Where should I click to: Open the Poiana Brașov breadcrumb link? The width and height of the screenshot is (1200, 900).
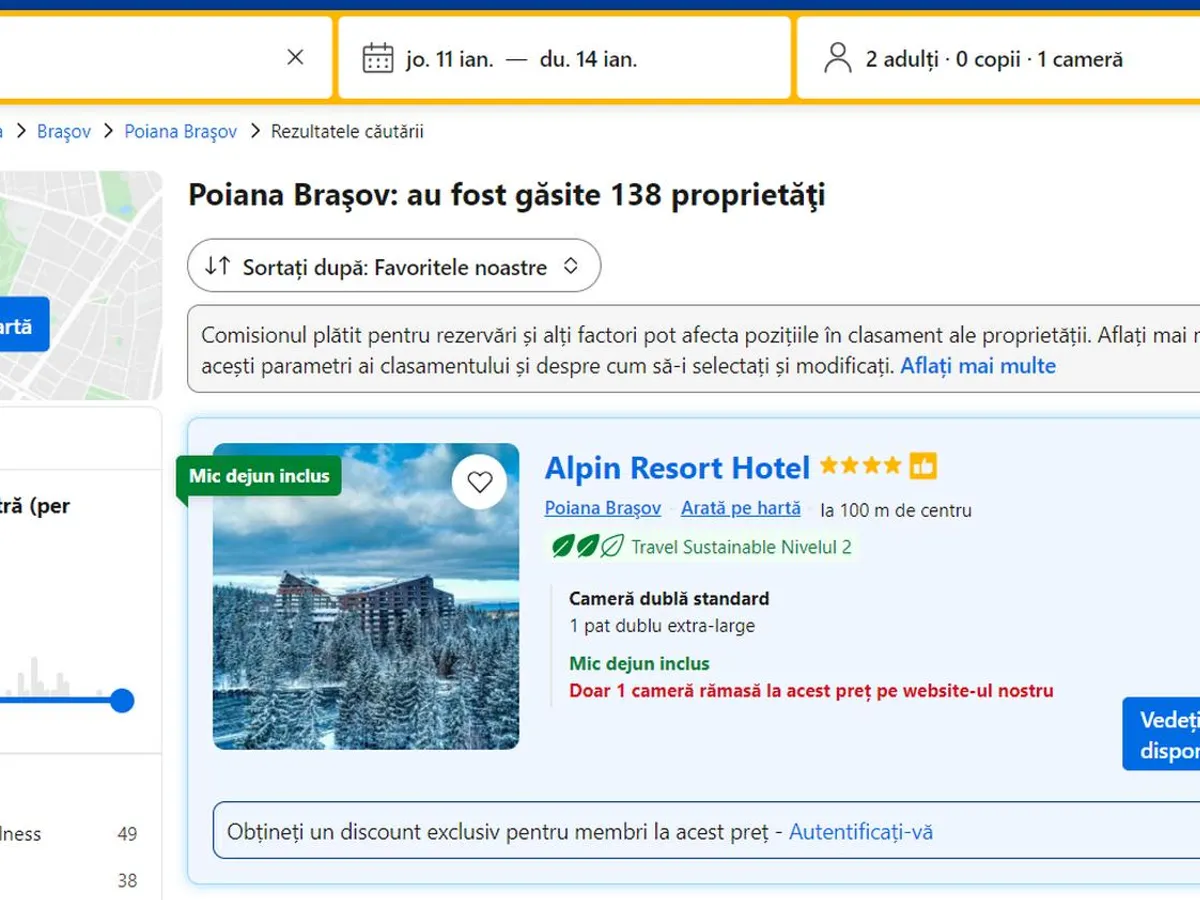[x=180, y=131]
